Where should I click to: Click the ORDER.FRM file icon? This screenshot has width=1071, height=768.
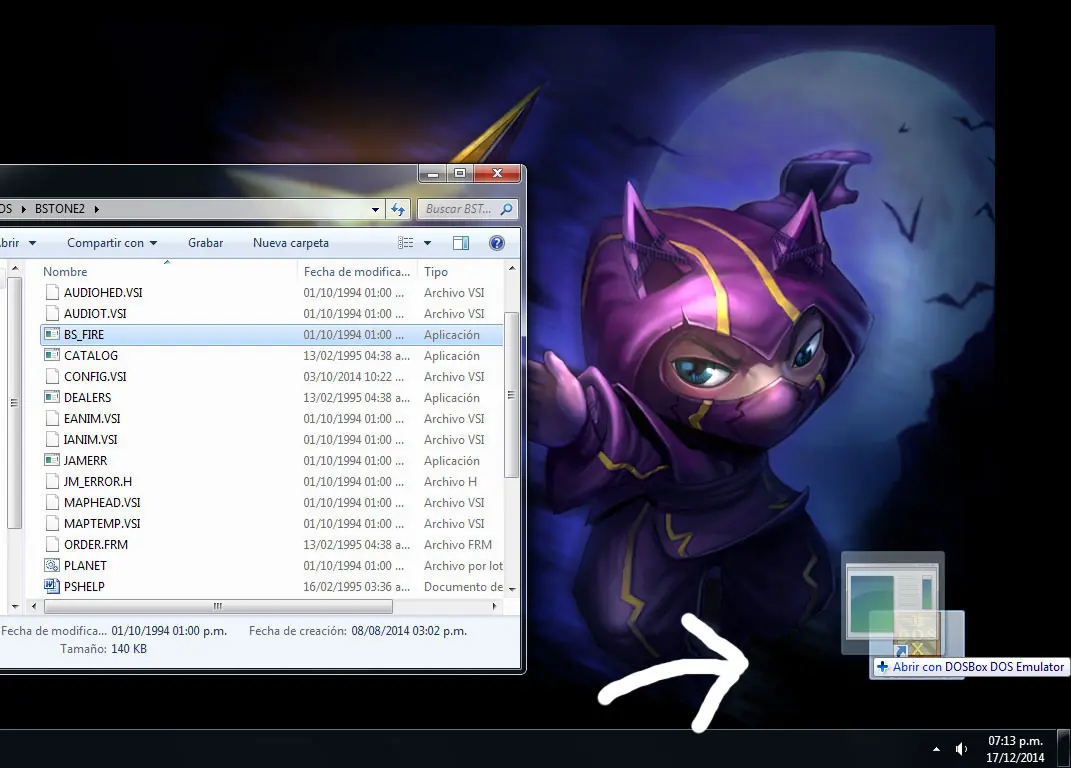click(51, 545)
